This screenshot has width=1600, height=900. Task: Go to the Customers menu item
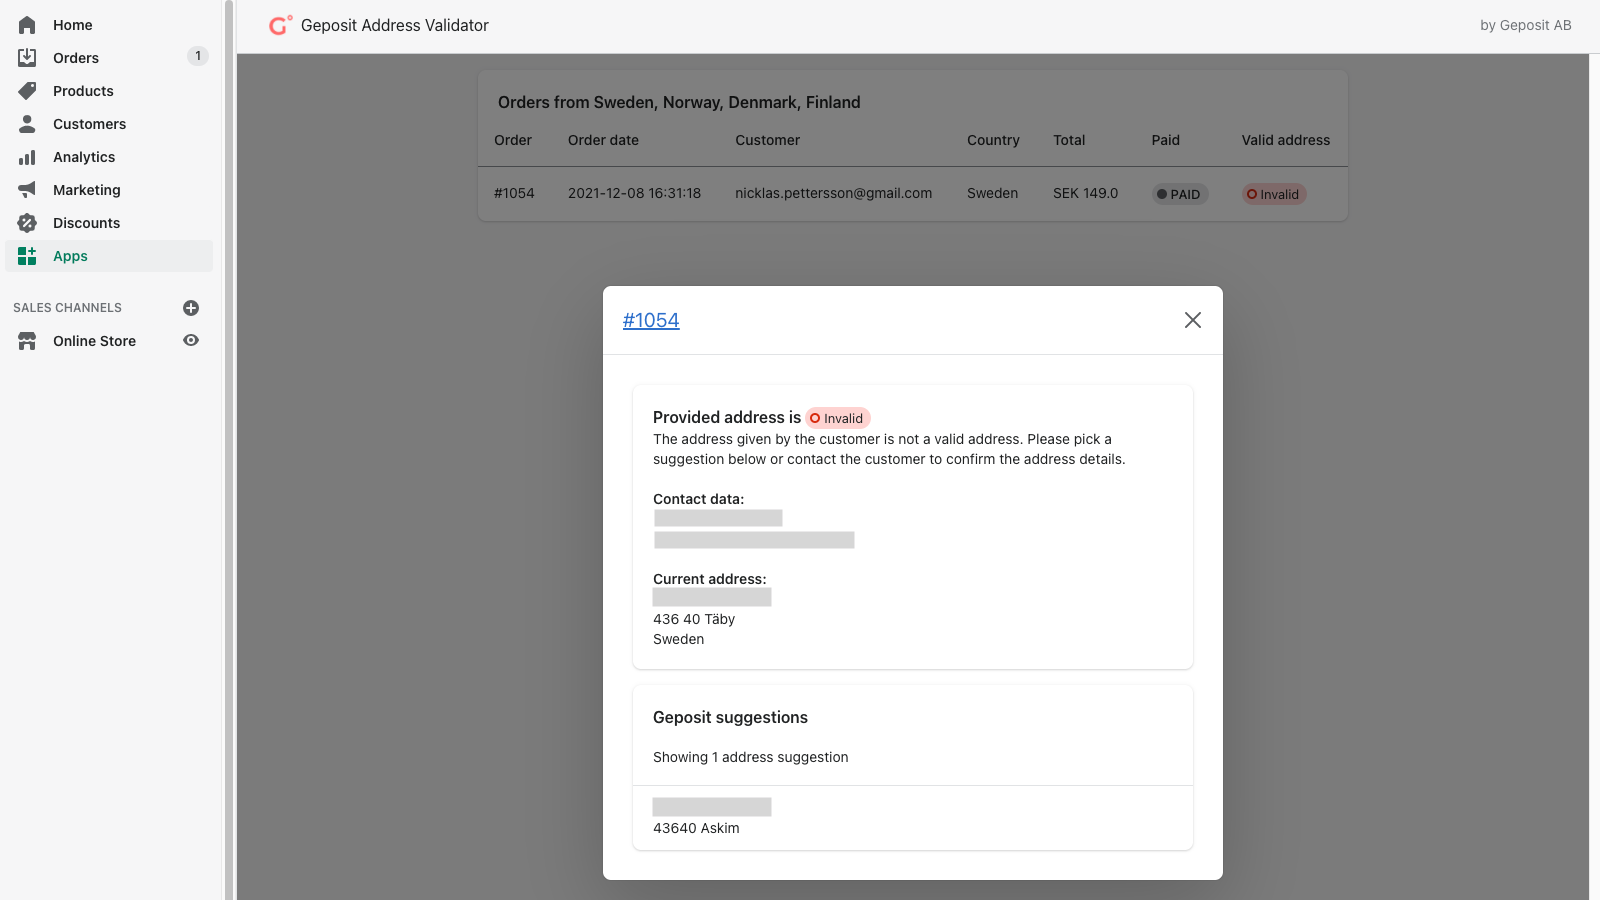point(89,124)
